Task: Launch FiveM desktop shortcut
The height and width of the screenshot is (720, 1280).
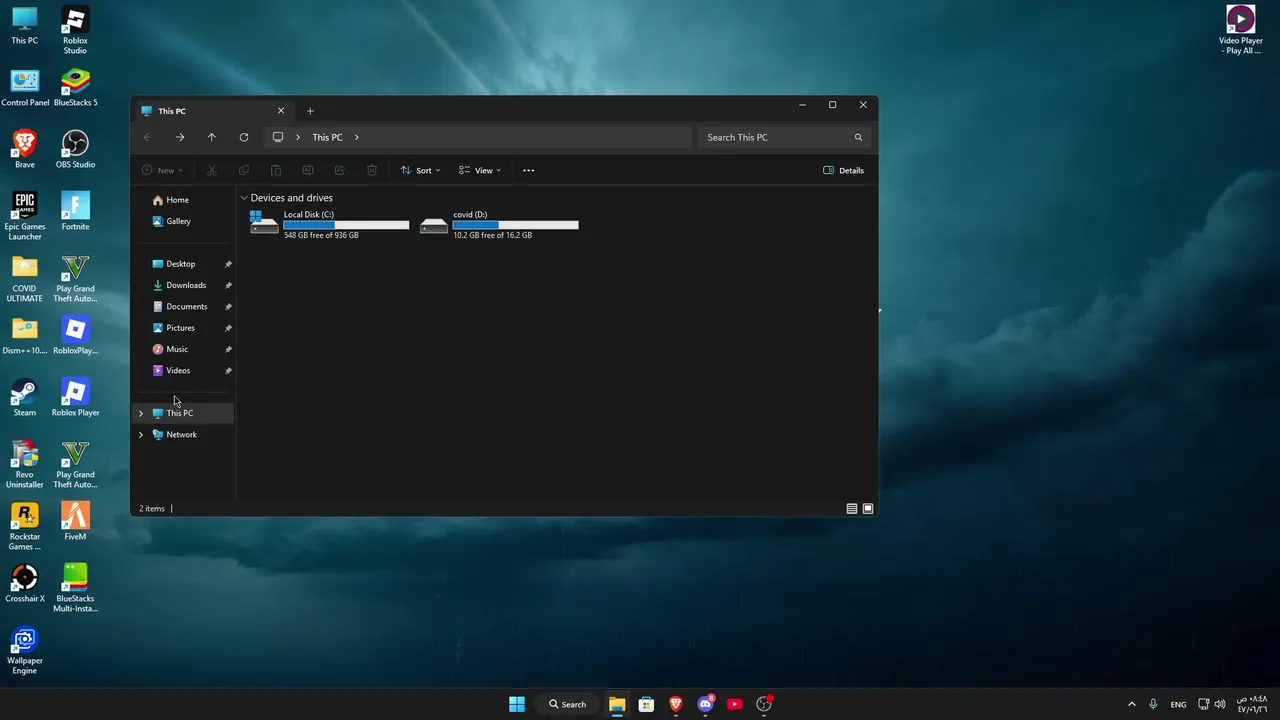Action: tap(75, 522)
